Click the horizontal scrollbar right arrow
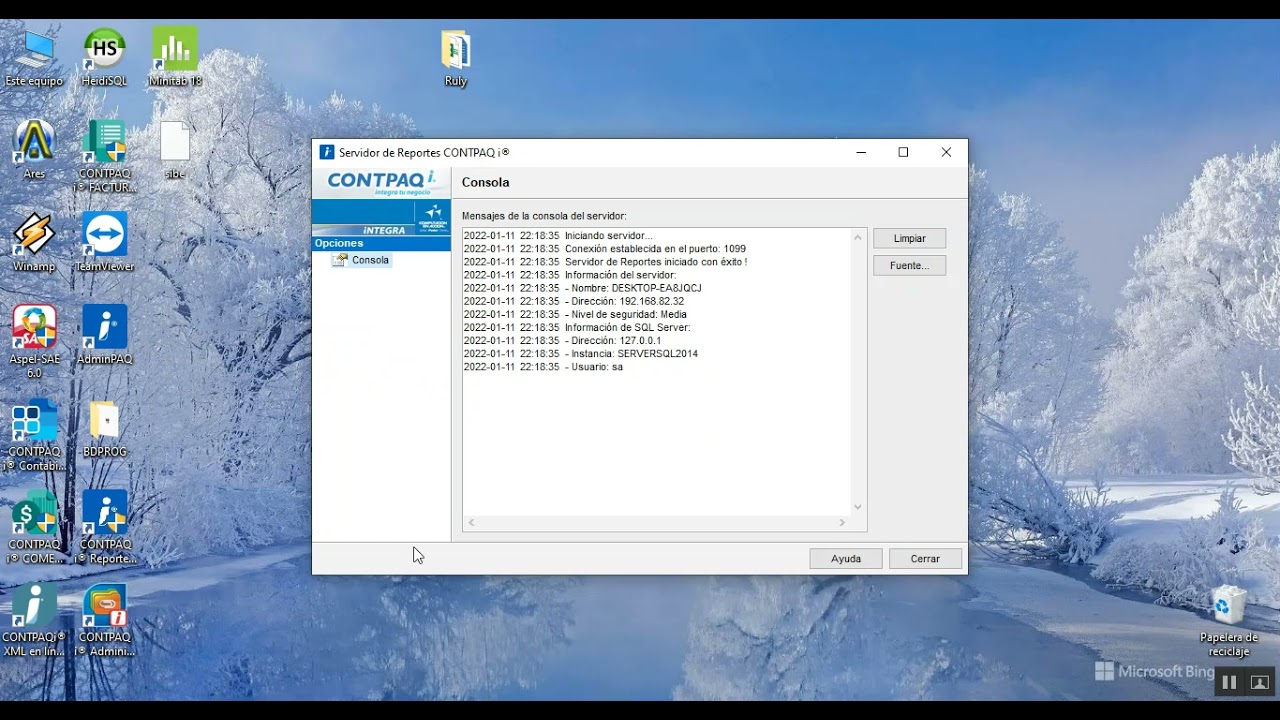This screenshot has height=720, width=1280. click(x=842, y=523)
